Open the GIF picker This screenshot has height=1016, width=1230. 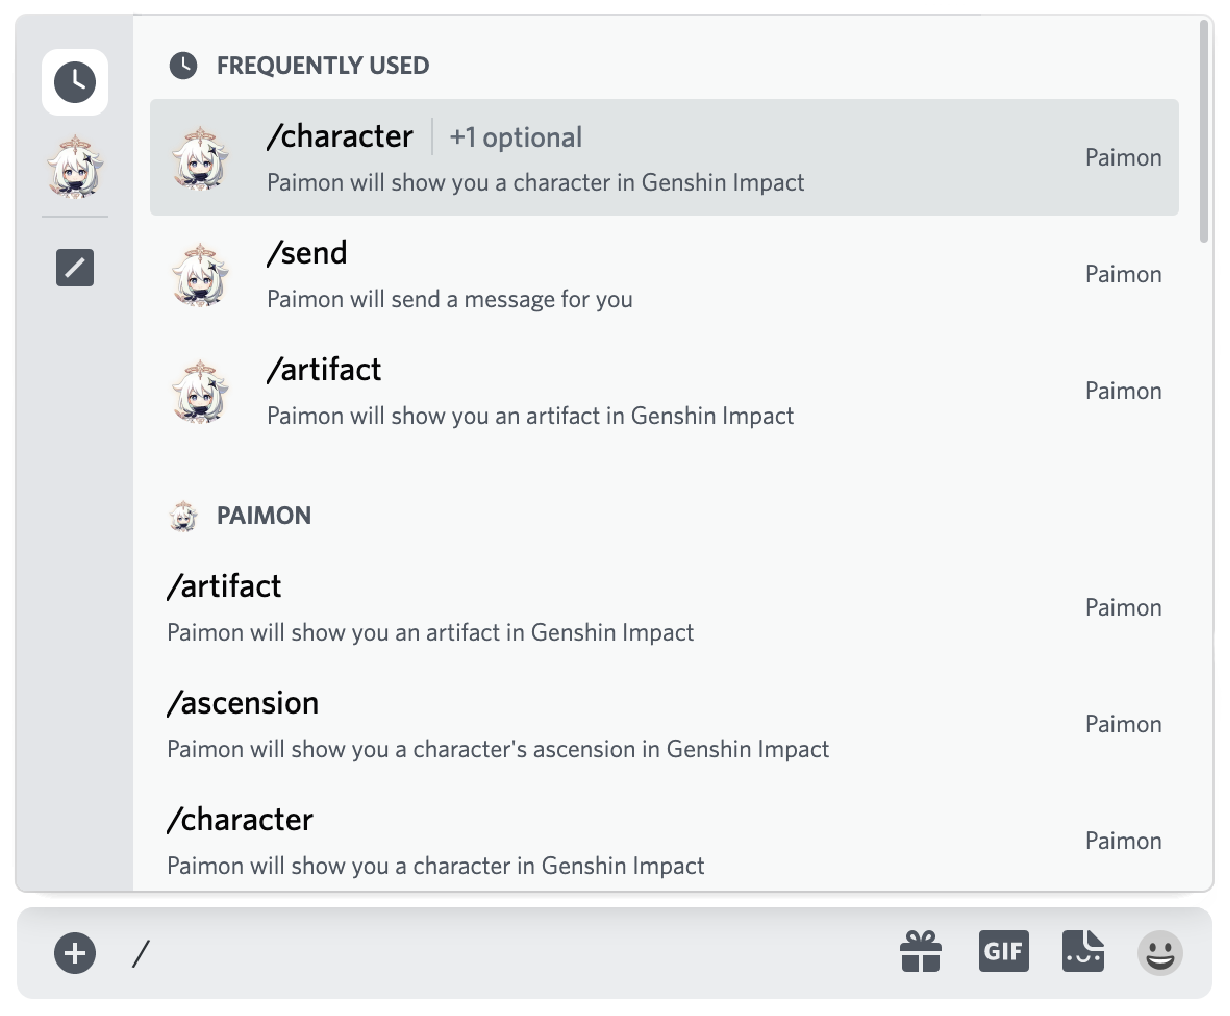click(1003, 951)
